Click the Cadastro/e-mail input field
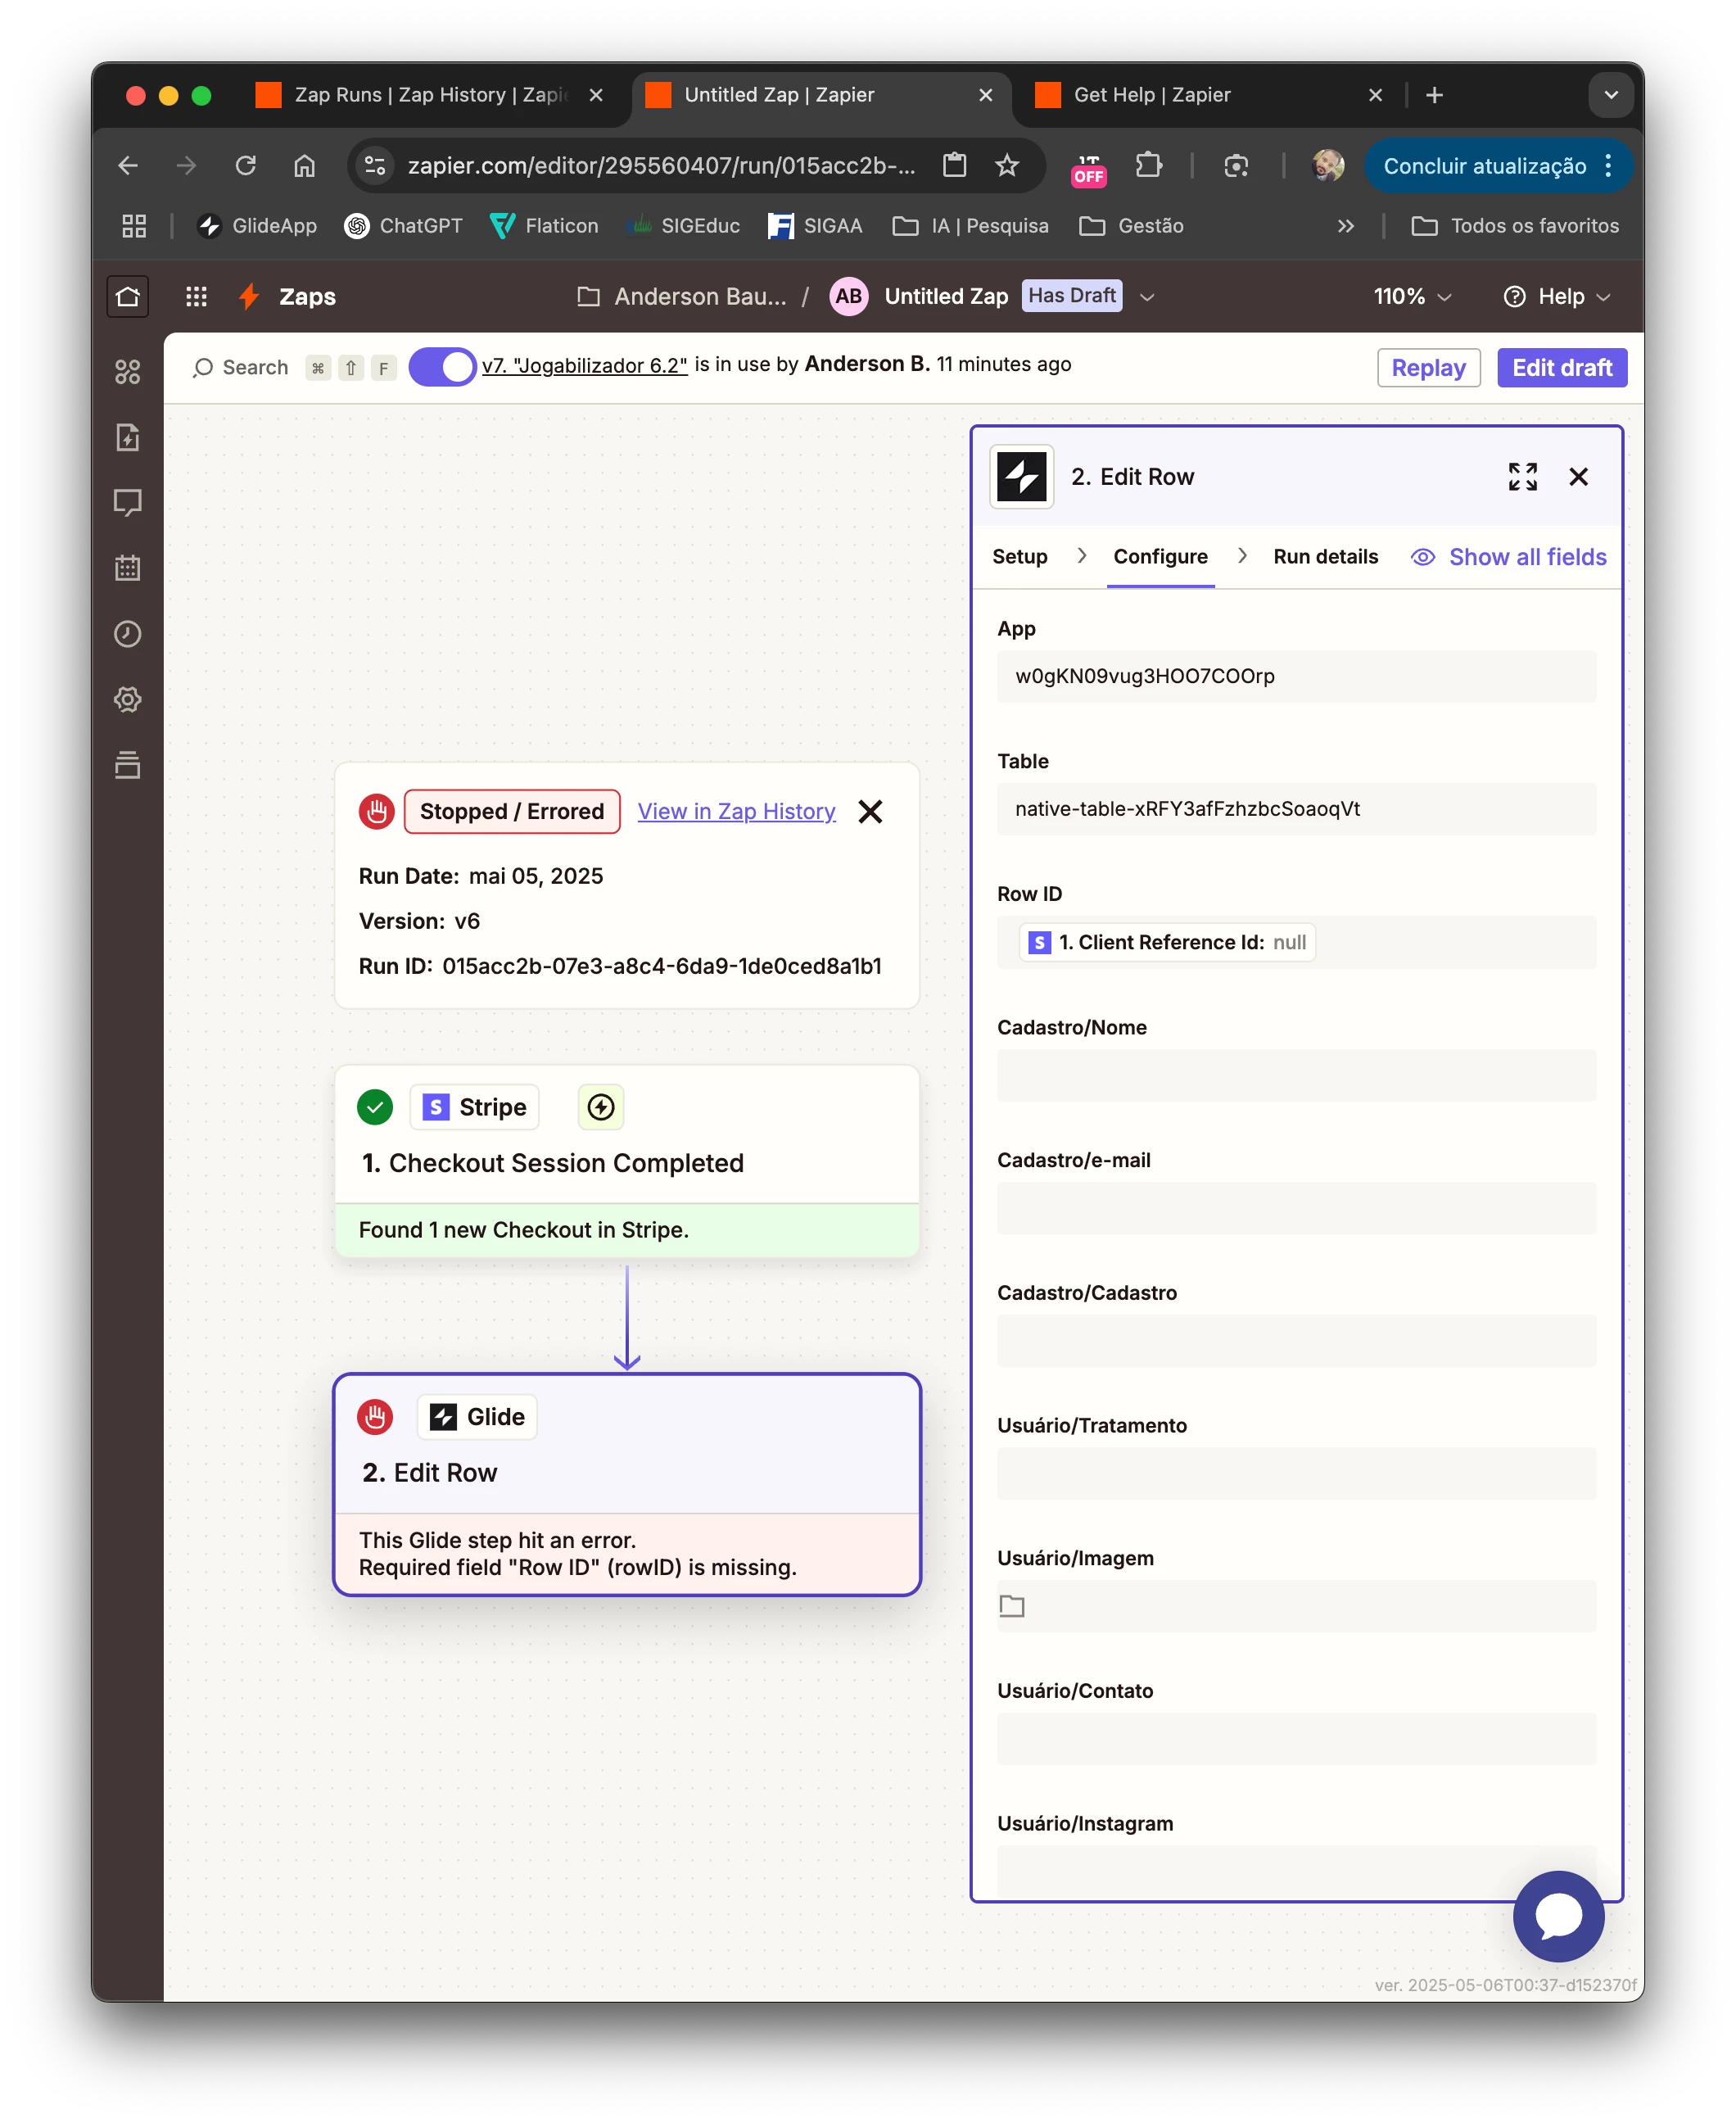 pos(1296,1208)
